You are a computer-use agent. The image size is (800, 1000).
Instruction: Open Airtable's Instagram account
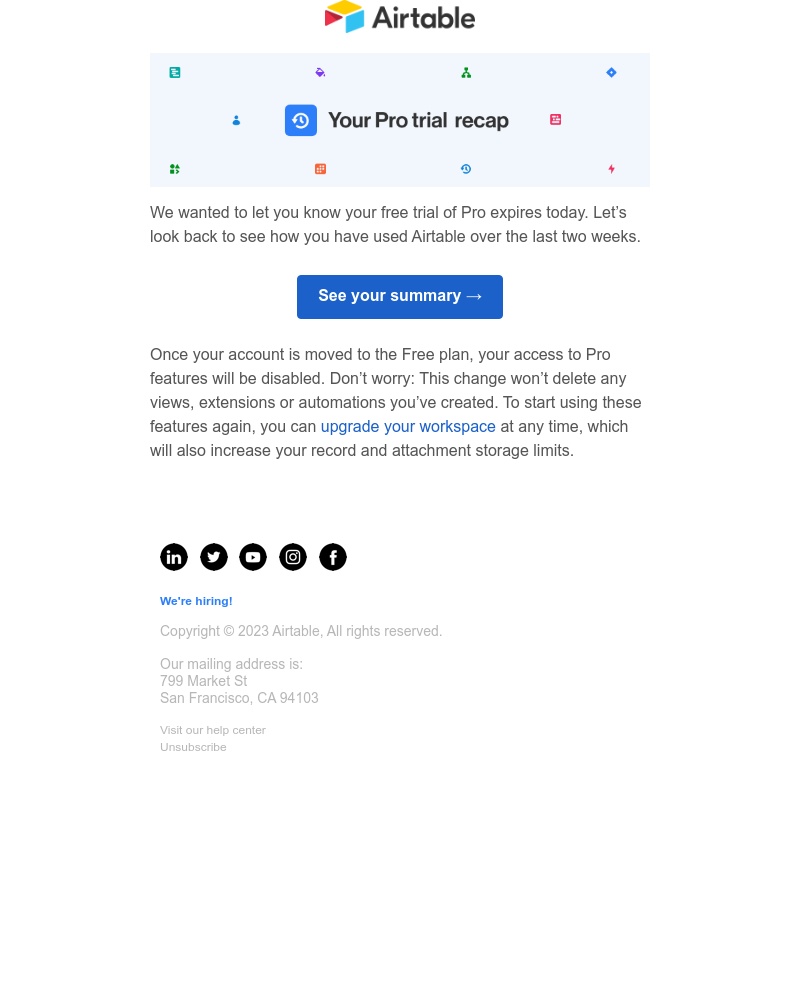293,557
